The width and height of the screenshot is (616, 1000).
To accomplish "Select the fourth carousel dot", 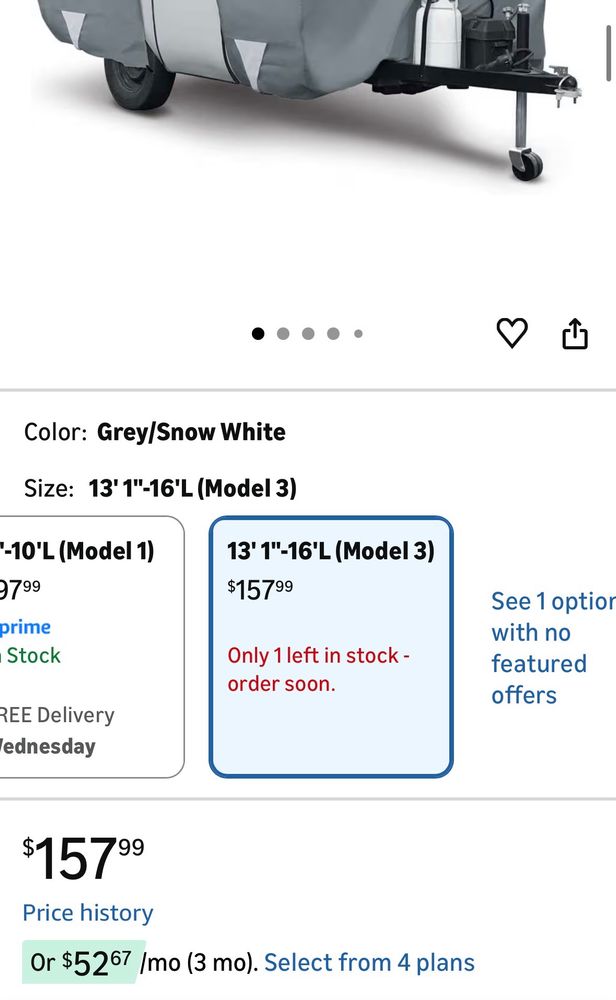I will click(x=331, y=332).
